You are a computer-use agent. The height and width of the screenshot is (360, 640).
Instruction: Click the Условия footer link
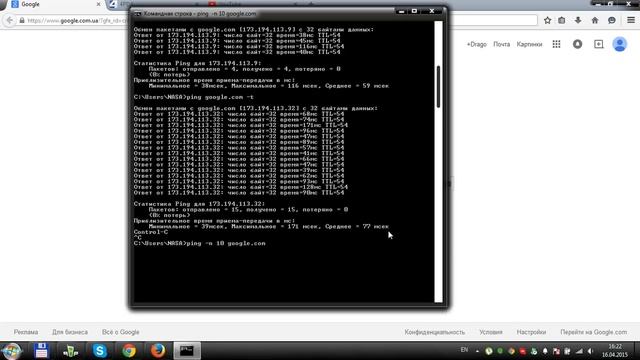click(491, 332)
